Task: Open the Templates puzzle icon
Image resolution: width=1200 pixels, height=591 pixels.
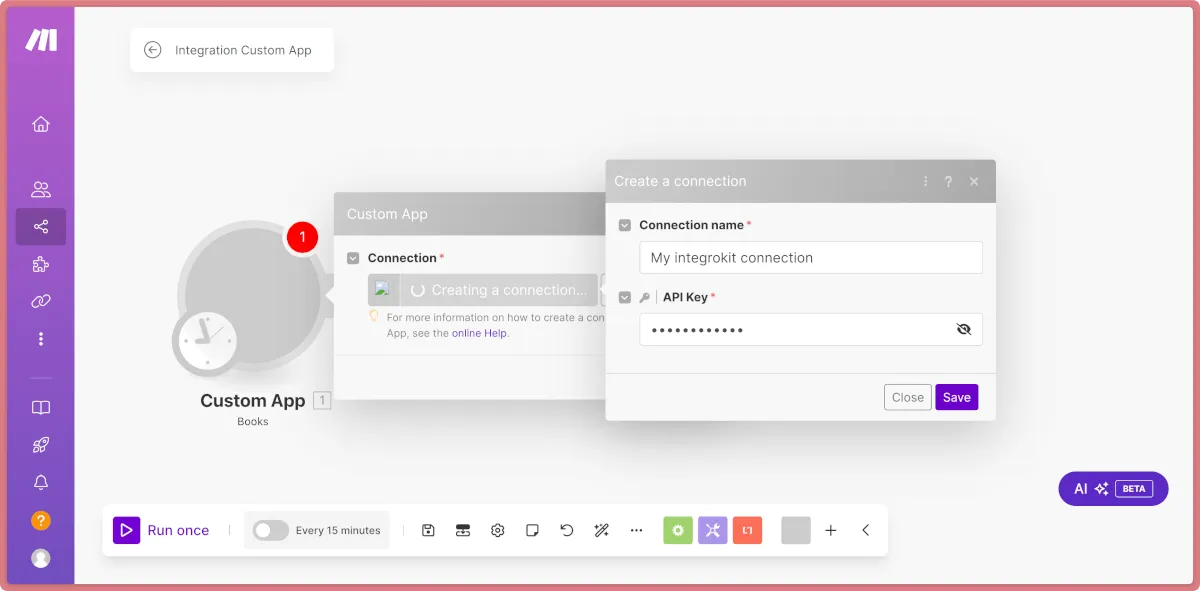Action: 41,264
